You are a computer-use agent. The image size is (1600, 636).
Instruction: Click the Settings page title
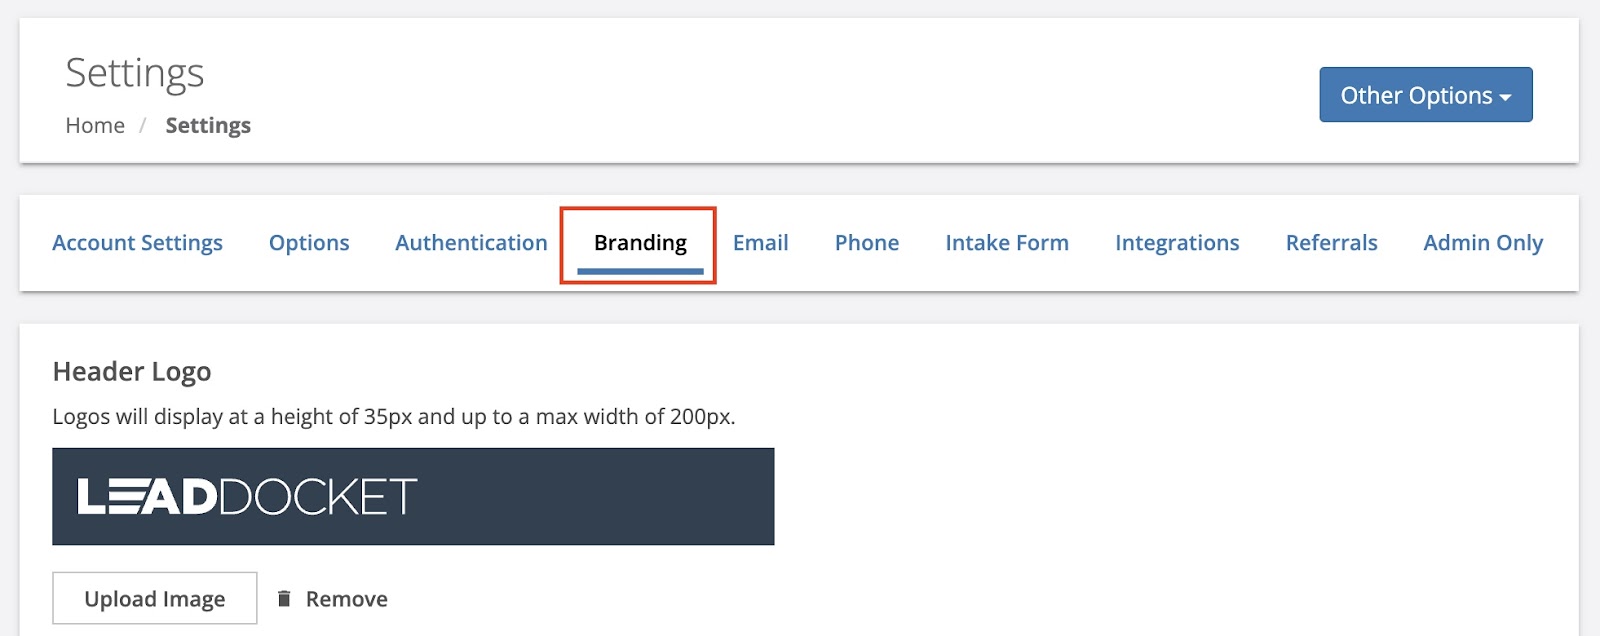coord(135,73)
